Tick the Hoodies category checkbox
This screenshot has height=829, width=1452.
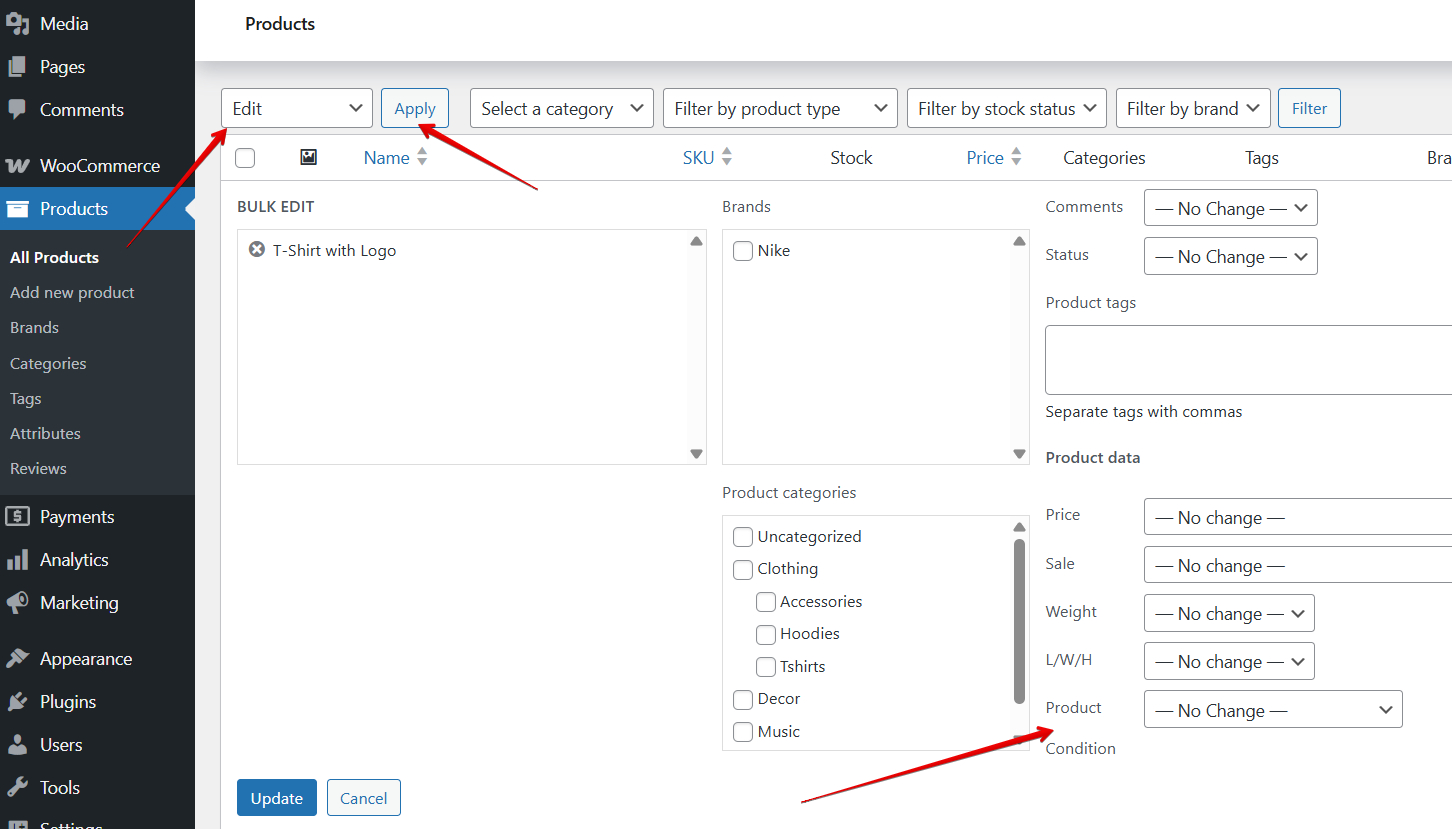766,634
